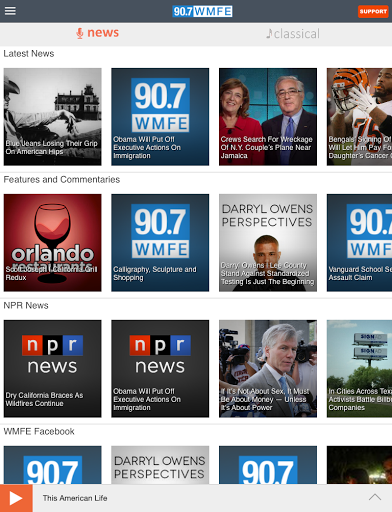Open Dry California Braces As Wildfires story
The image size is (392, 512).
52,369
